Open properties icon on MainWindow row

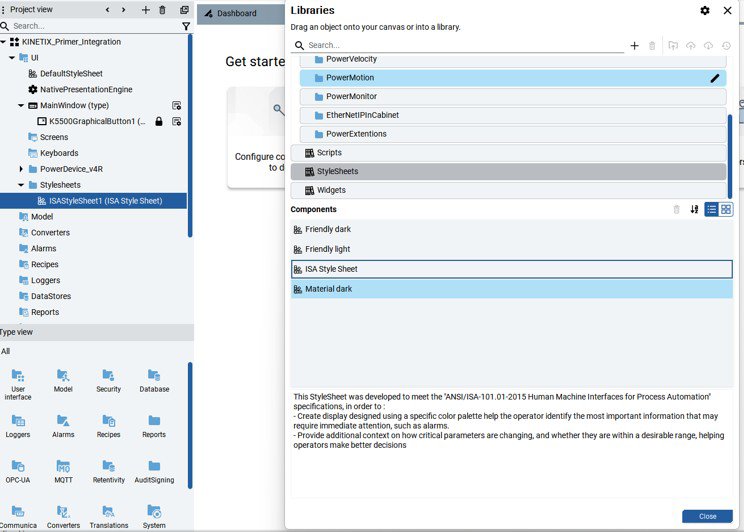(x=177, y=105)
